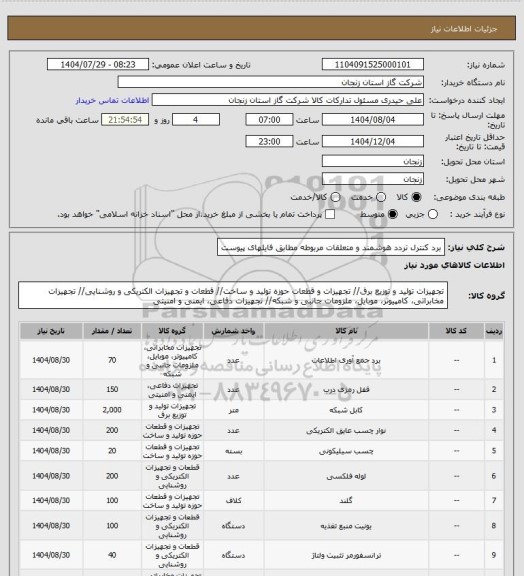Image resolution: width=524 pixels, height=576 pixels.
Task: Click the response deadline time 07:00
Action: click(x=269, y=120)
